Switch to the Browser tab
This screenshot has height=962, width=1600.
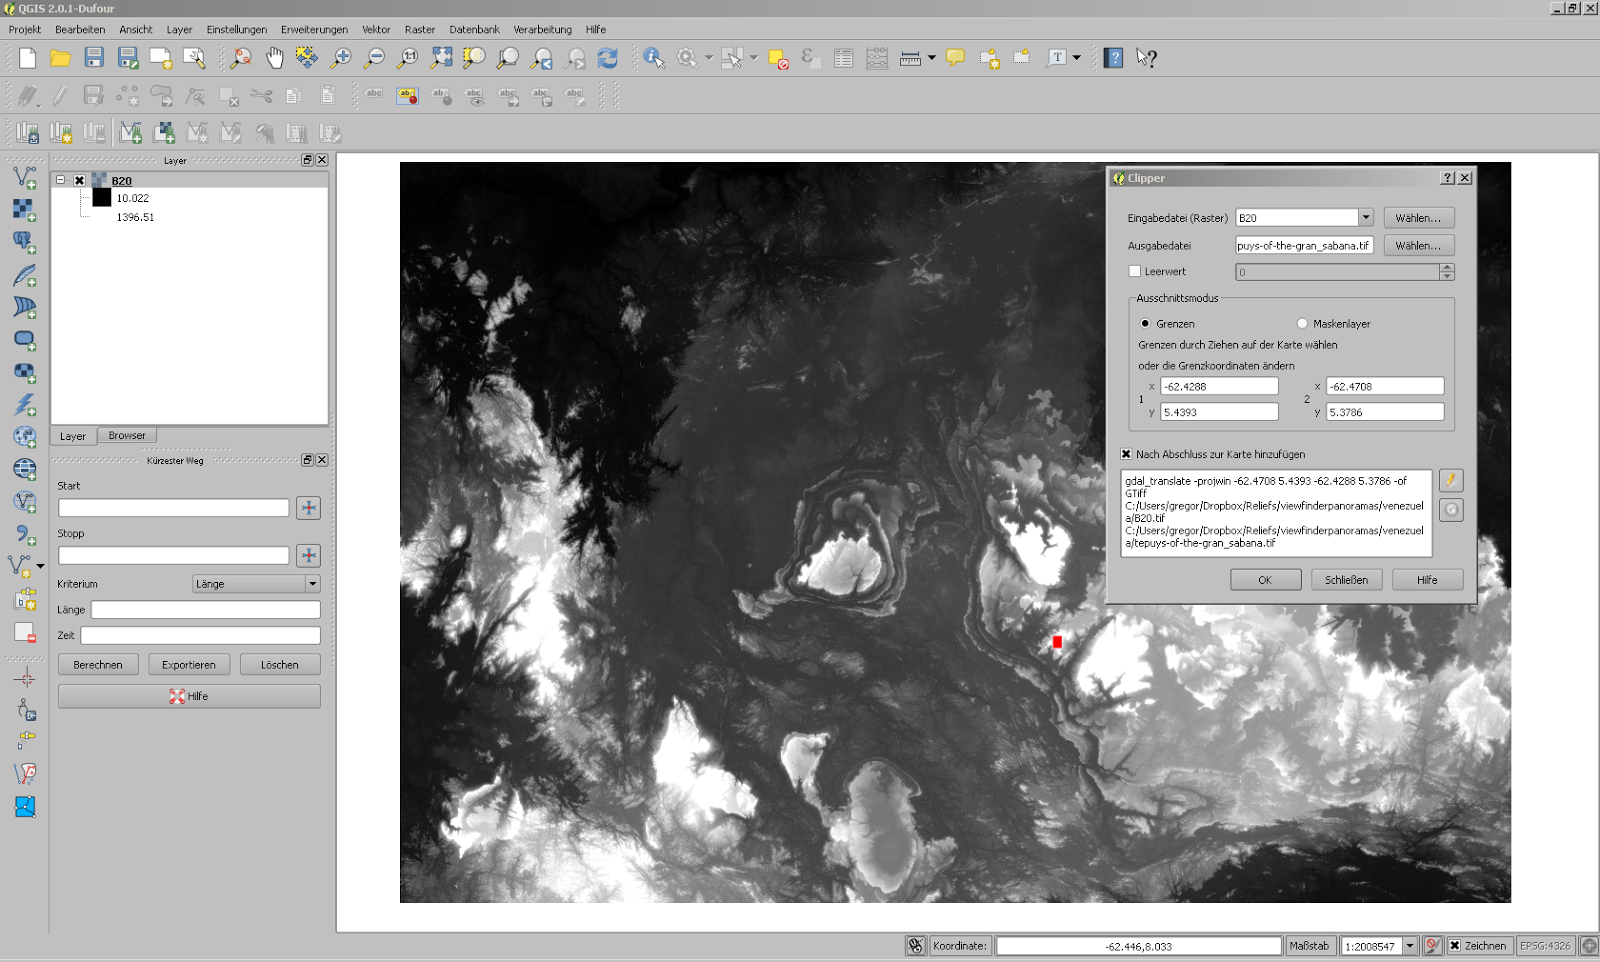(x=127, y=436)
